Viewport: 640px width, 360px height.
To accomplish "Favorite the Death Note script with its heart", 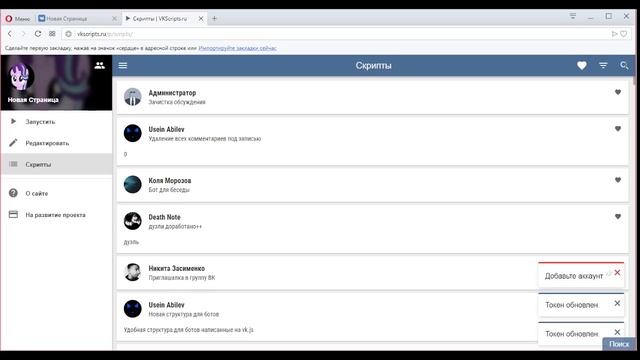I will tap(618, 216).
